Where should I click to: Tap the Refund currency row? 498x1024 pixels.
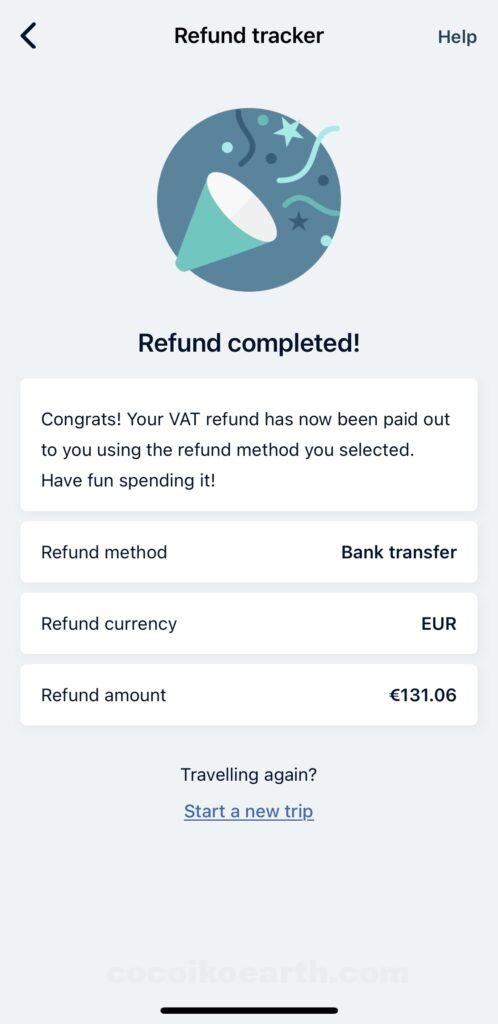pos(249,623)
